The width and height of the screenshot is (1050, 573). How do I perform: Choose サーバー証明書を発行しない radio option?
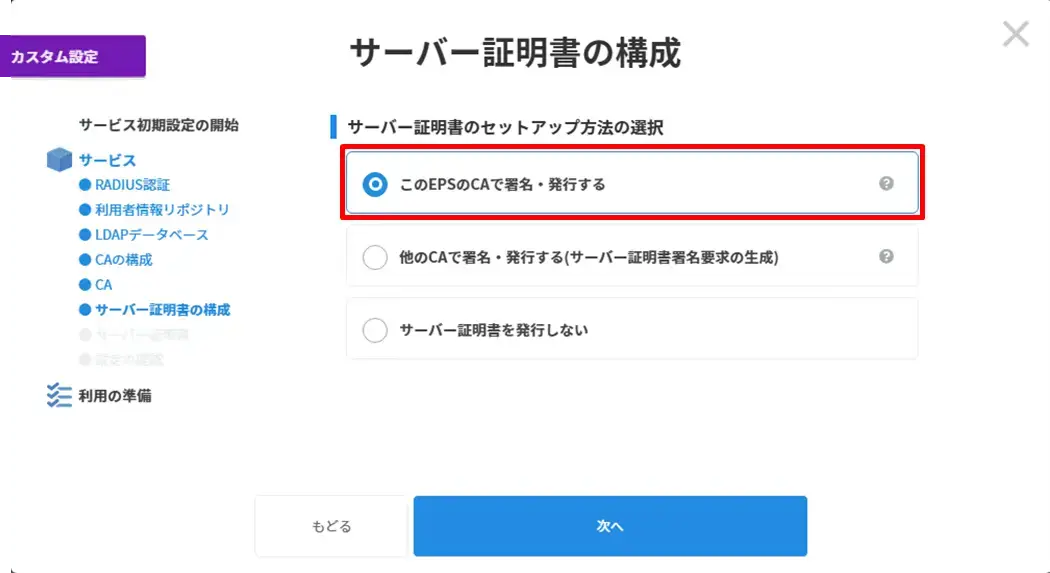point(375,330)
